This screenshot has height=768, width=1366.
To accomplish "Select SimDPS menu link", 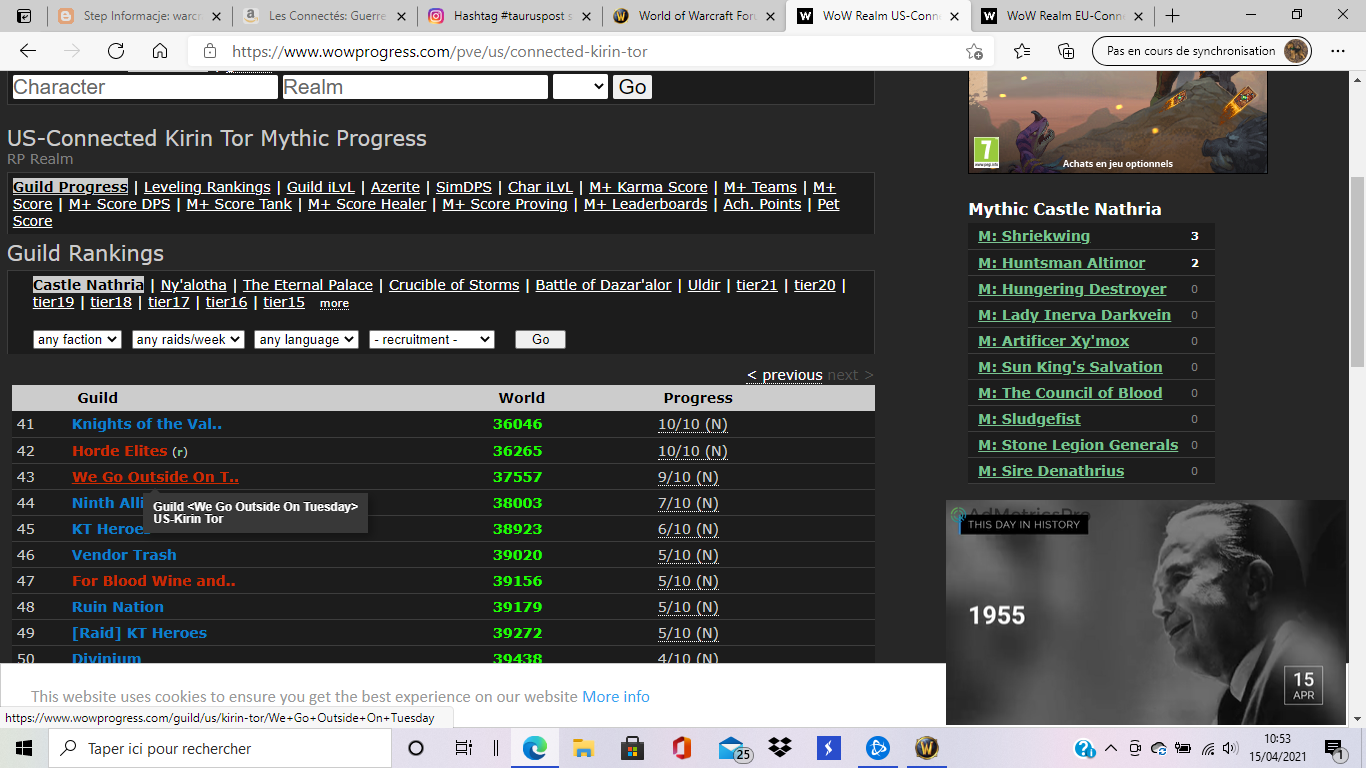I will pyautogui.click(x=464, y=187).
